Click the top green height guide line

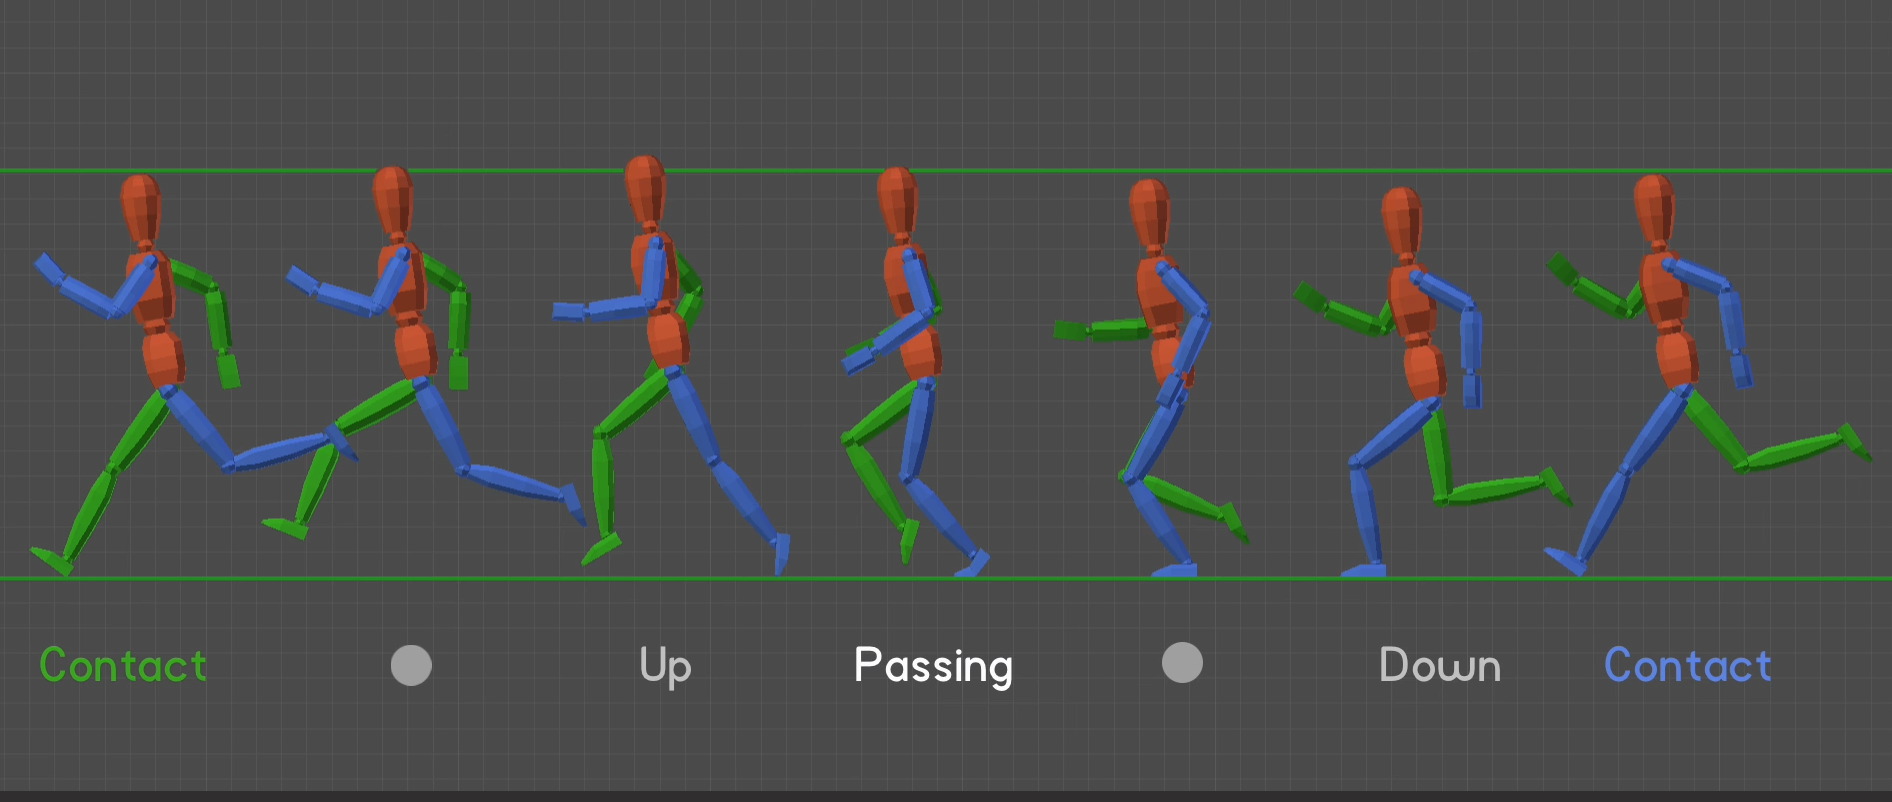[1000, 171]
